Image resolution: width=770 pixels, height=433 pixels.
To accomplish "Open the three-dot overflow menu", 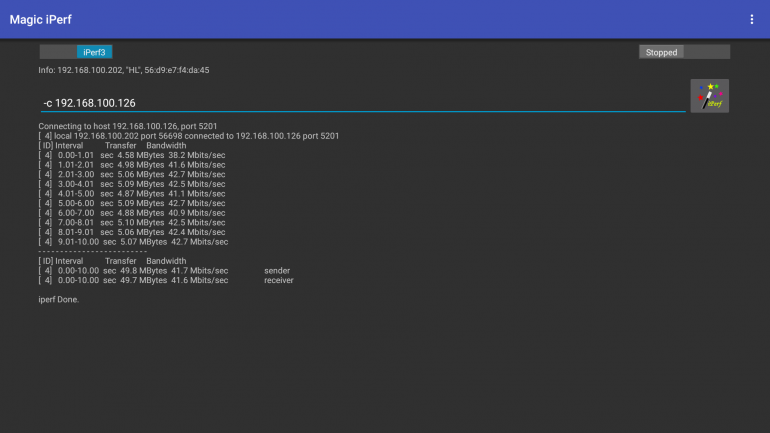I will coord(752,19).
